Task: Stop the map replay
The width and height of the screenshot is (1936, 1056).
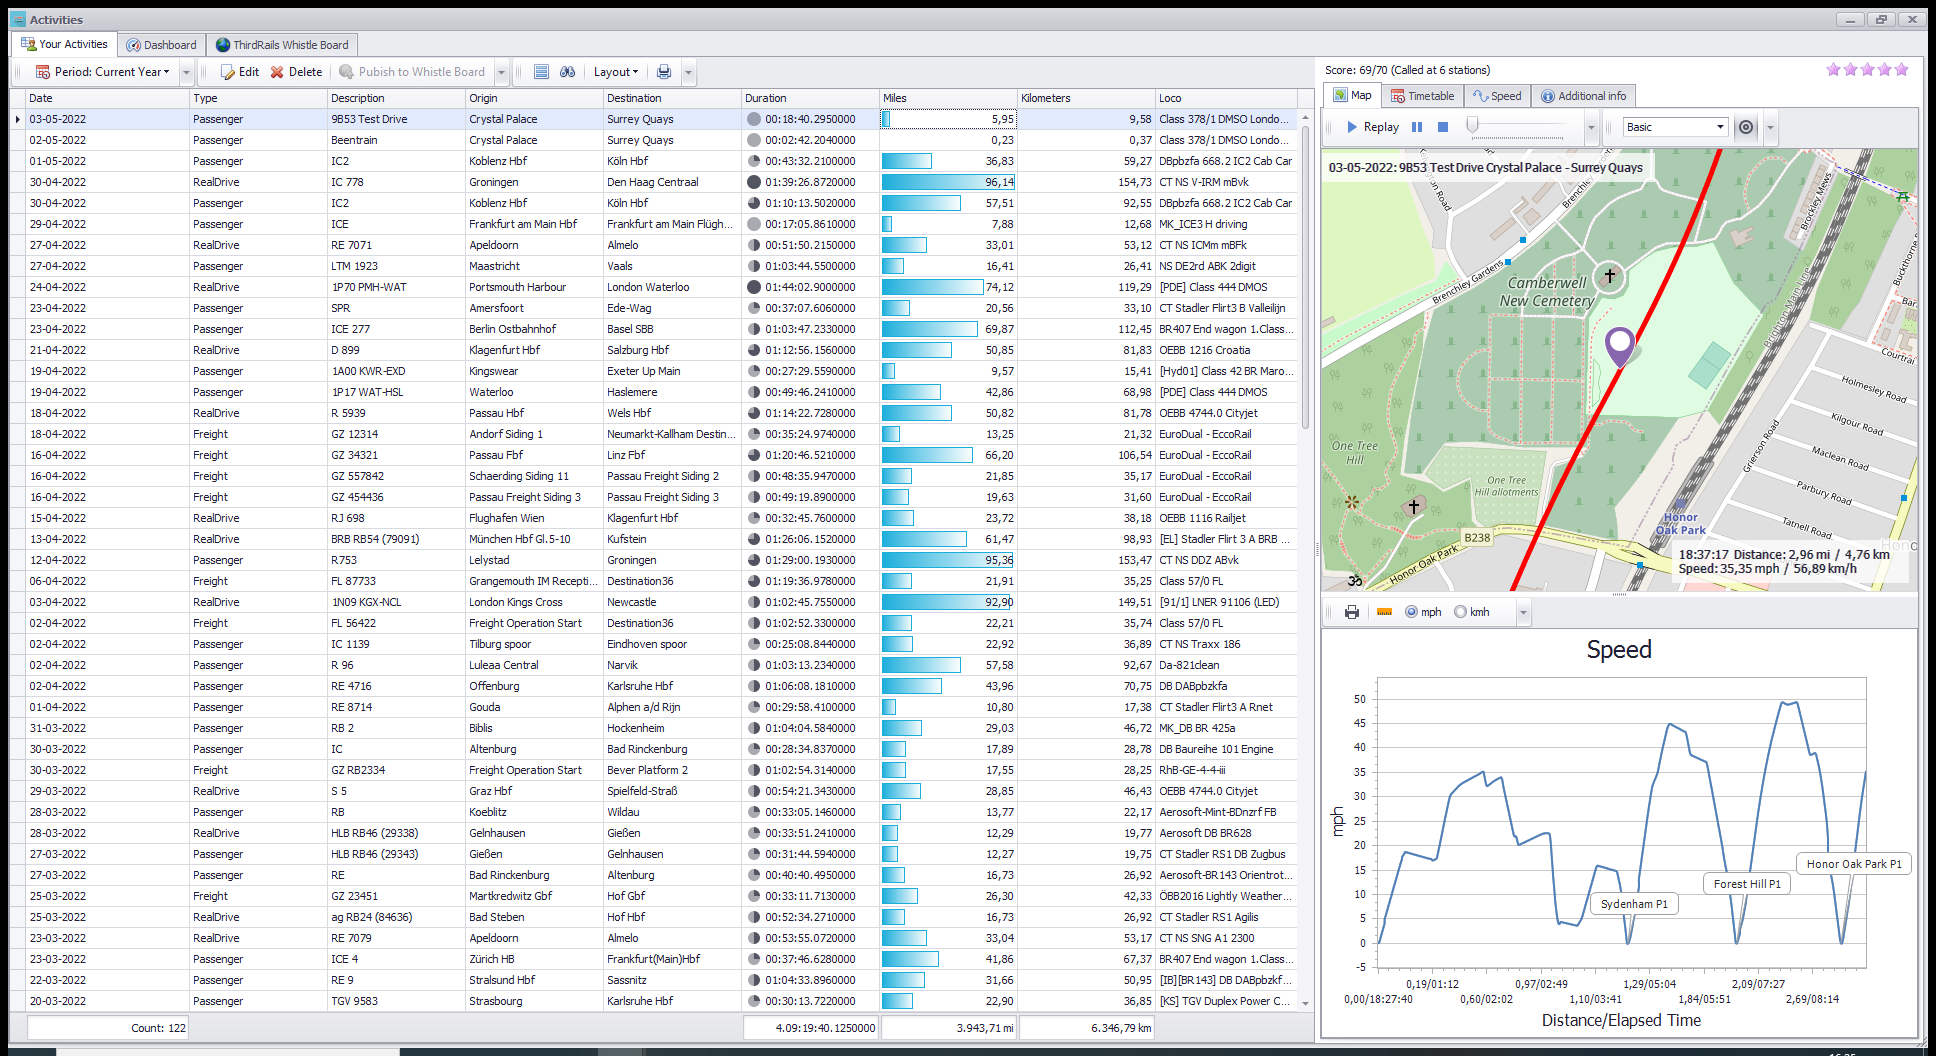Action: pyautogui.click(x=1442, y=127)
